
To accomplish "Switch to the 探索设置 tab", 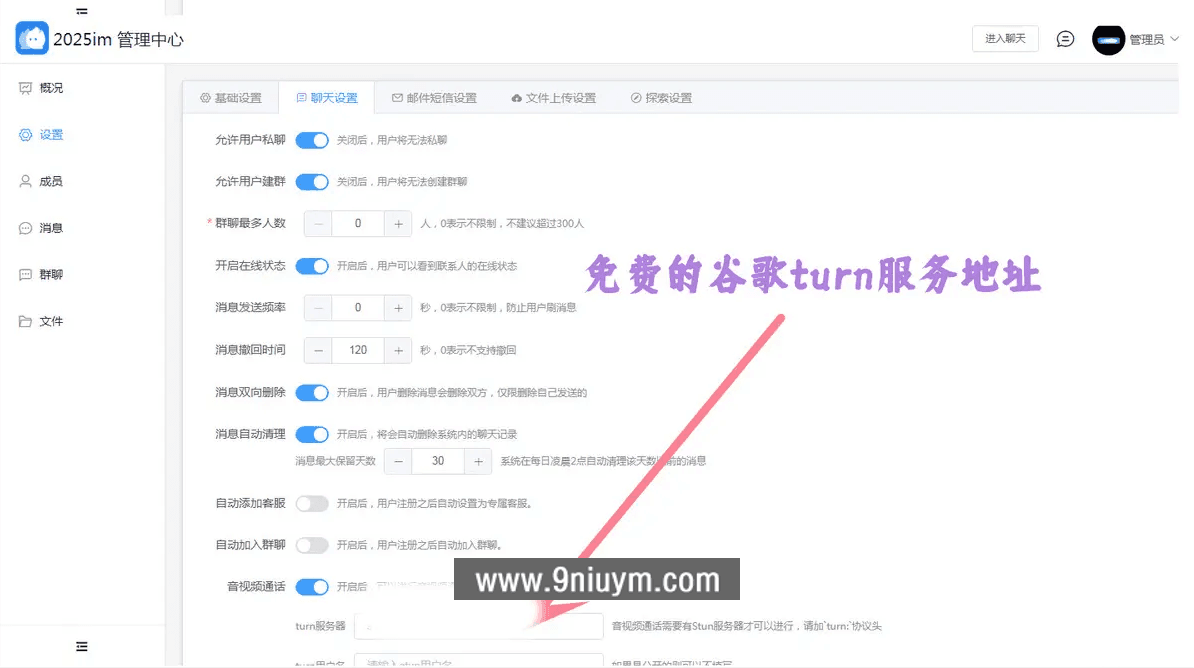I will tap(660, 97).
